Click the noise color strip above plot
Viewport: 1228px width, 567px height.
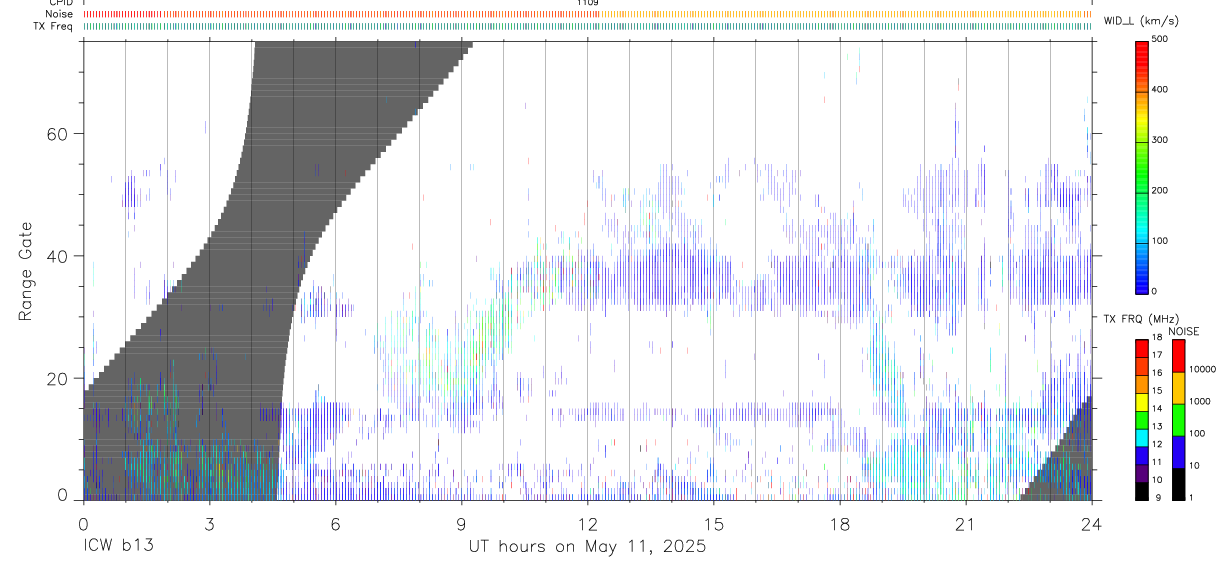[587, 14]
